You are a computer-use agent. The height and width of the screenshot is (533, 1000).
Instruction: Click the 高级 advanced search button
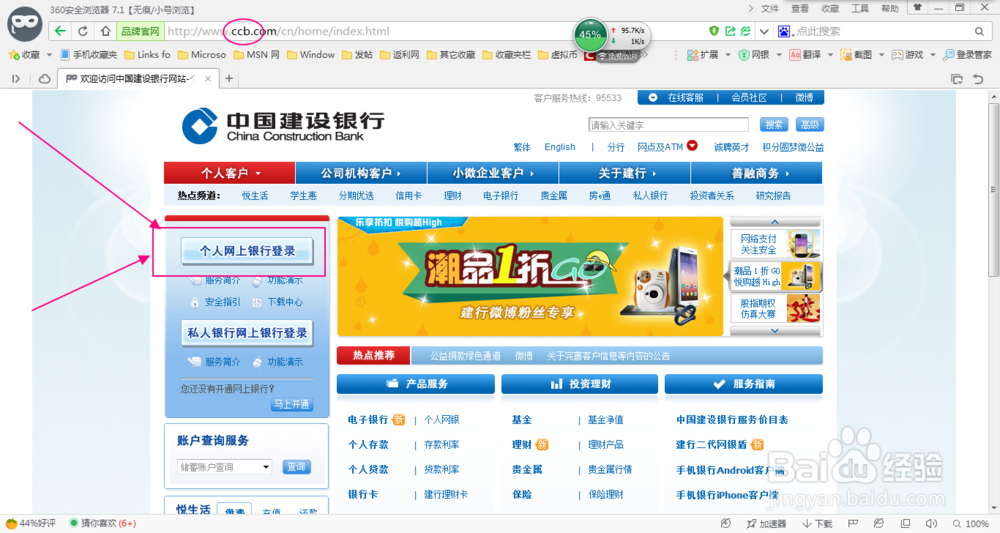point(809,124)
